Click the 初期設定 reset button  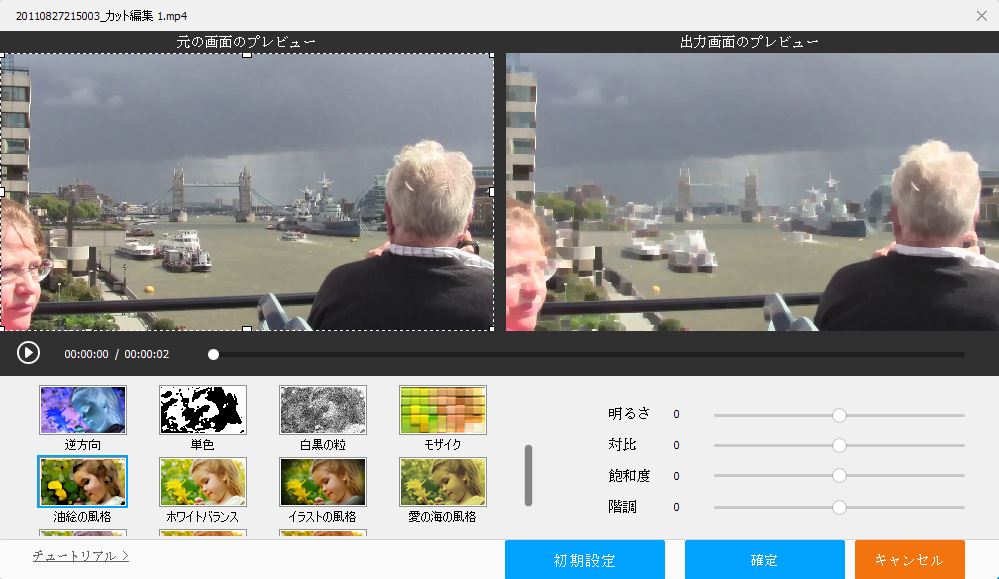click(585, 560)
